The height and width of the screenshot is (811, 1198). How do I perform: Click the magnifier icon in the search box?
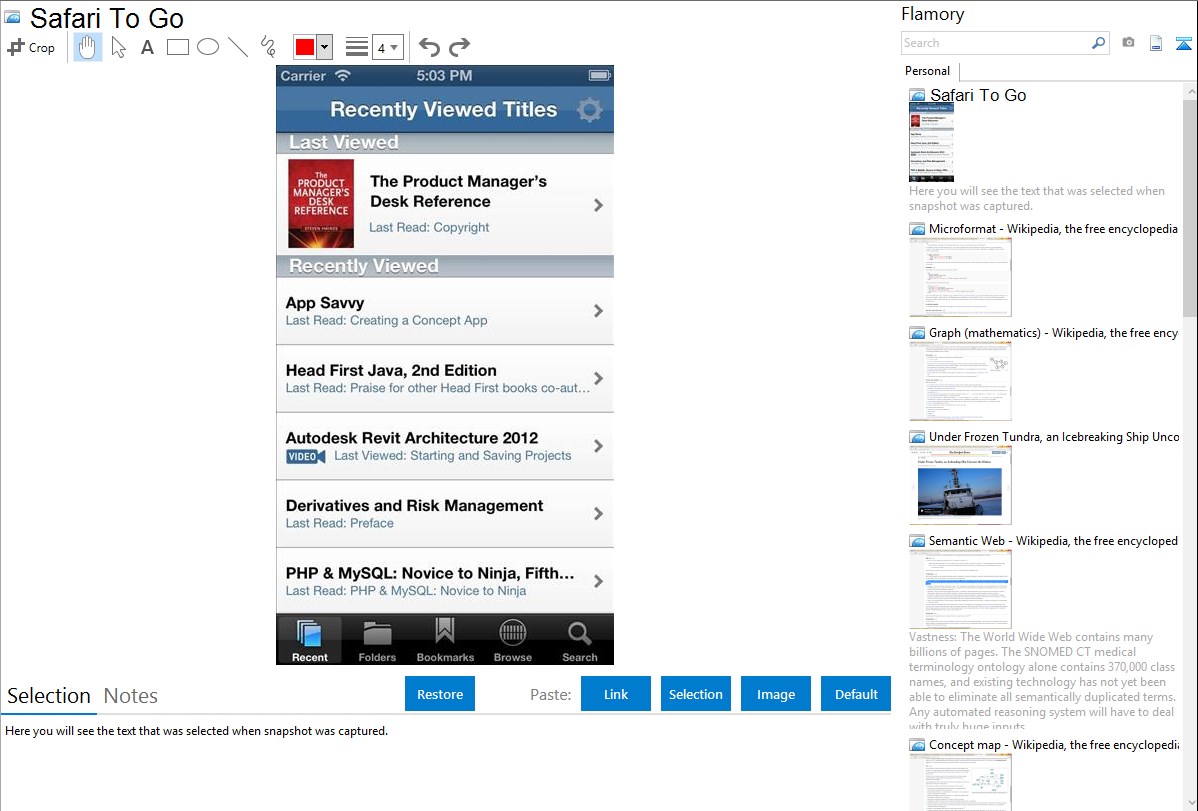[1099, 43]
